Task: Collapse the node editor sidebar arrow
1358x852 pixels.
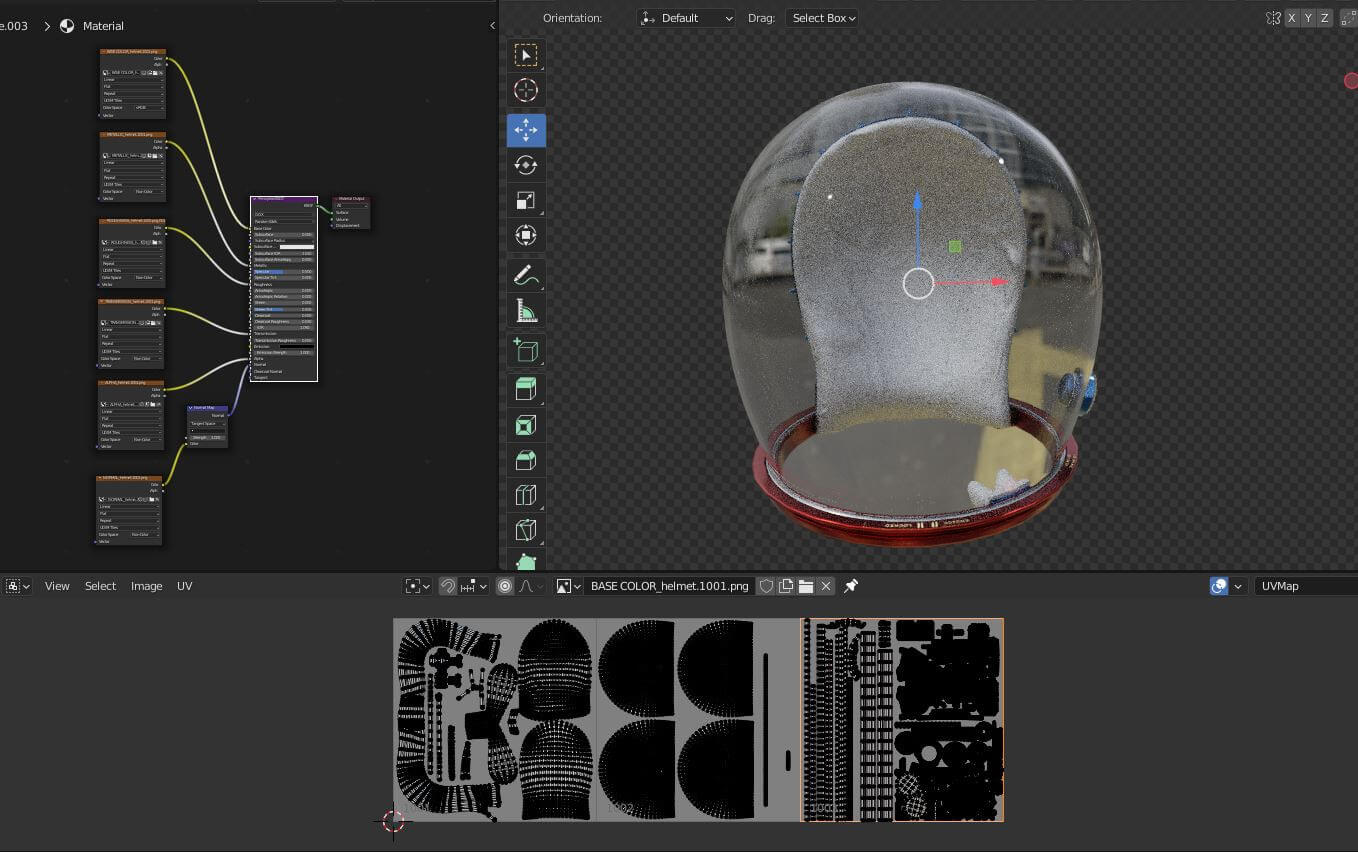Action: coord(492,26)
